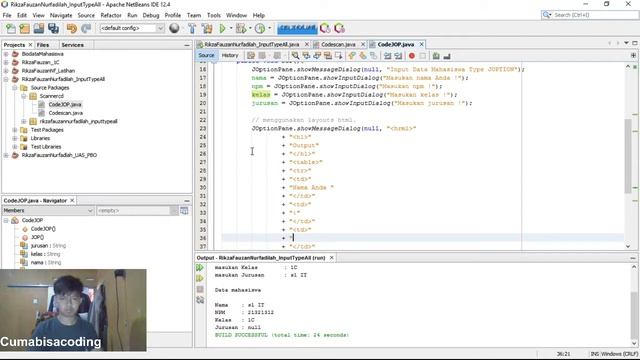This screenshot has height=360, width=640.
Task: Switch to the Files tab
Action: [x=43, y=45]
